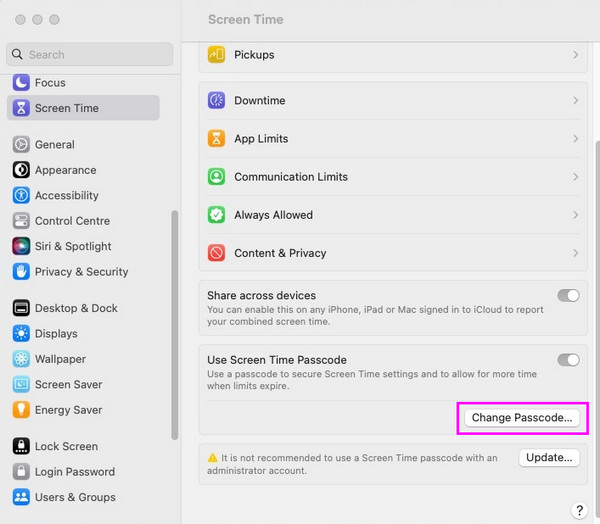Toggle Use Screen Time Passcode switch
Viewport: 600px width, 524px height.
click(568, 360)
